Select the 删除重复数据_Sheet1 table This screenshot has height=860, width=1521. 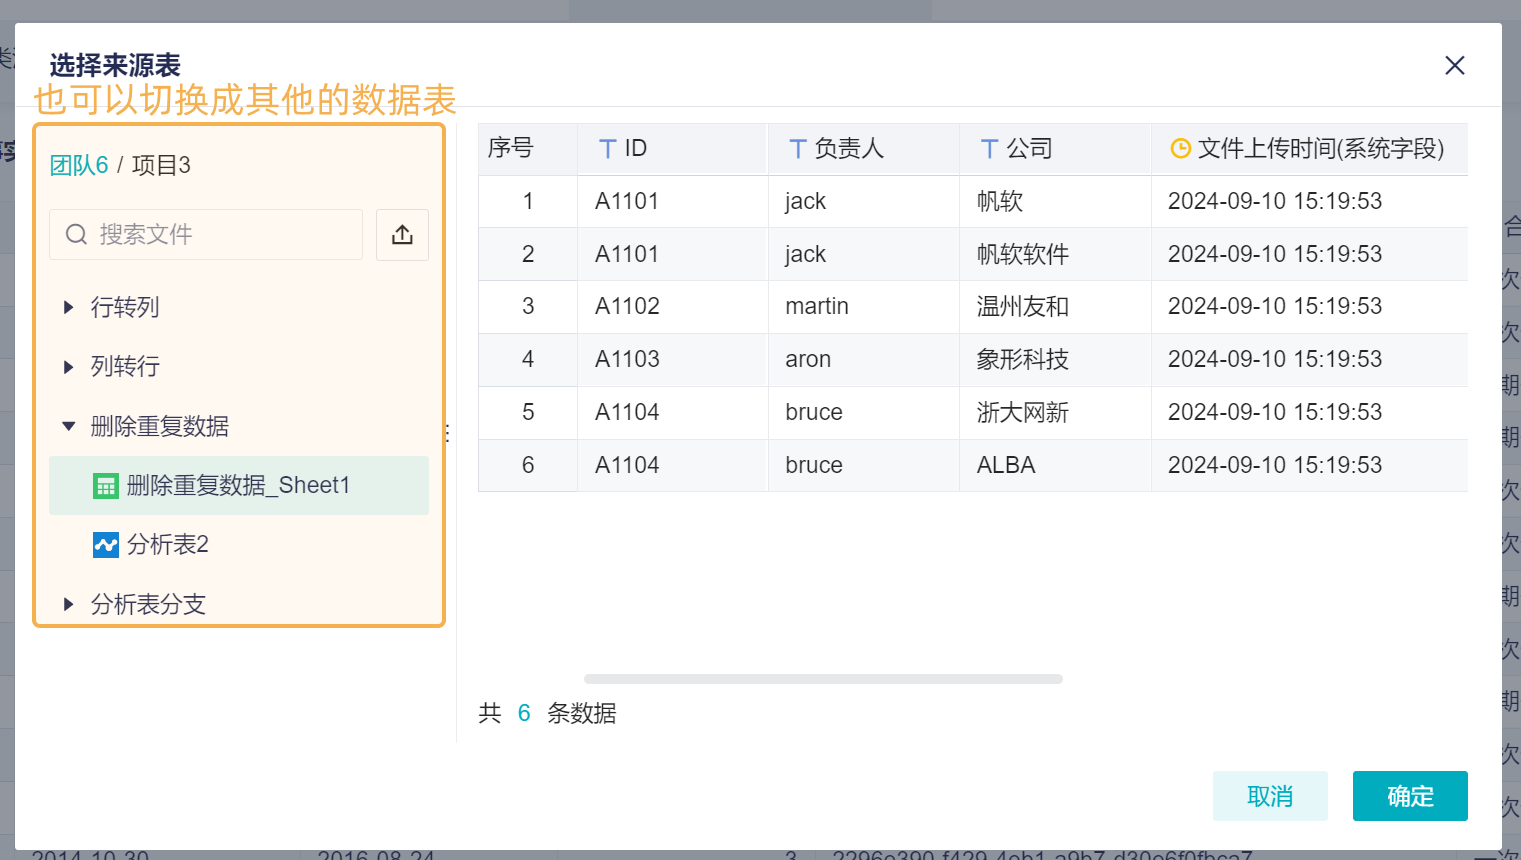pos(238,486)
